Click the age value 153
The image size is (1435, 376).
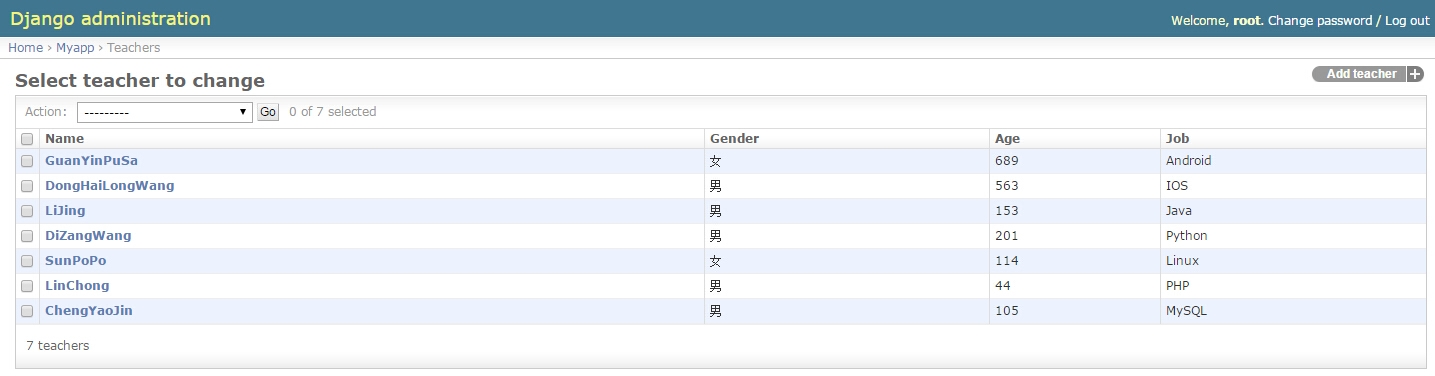coord(1007,211)
